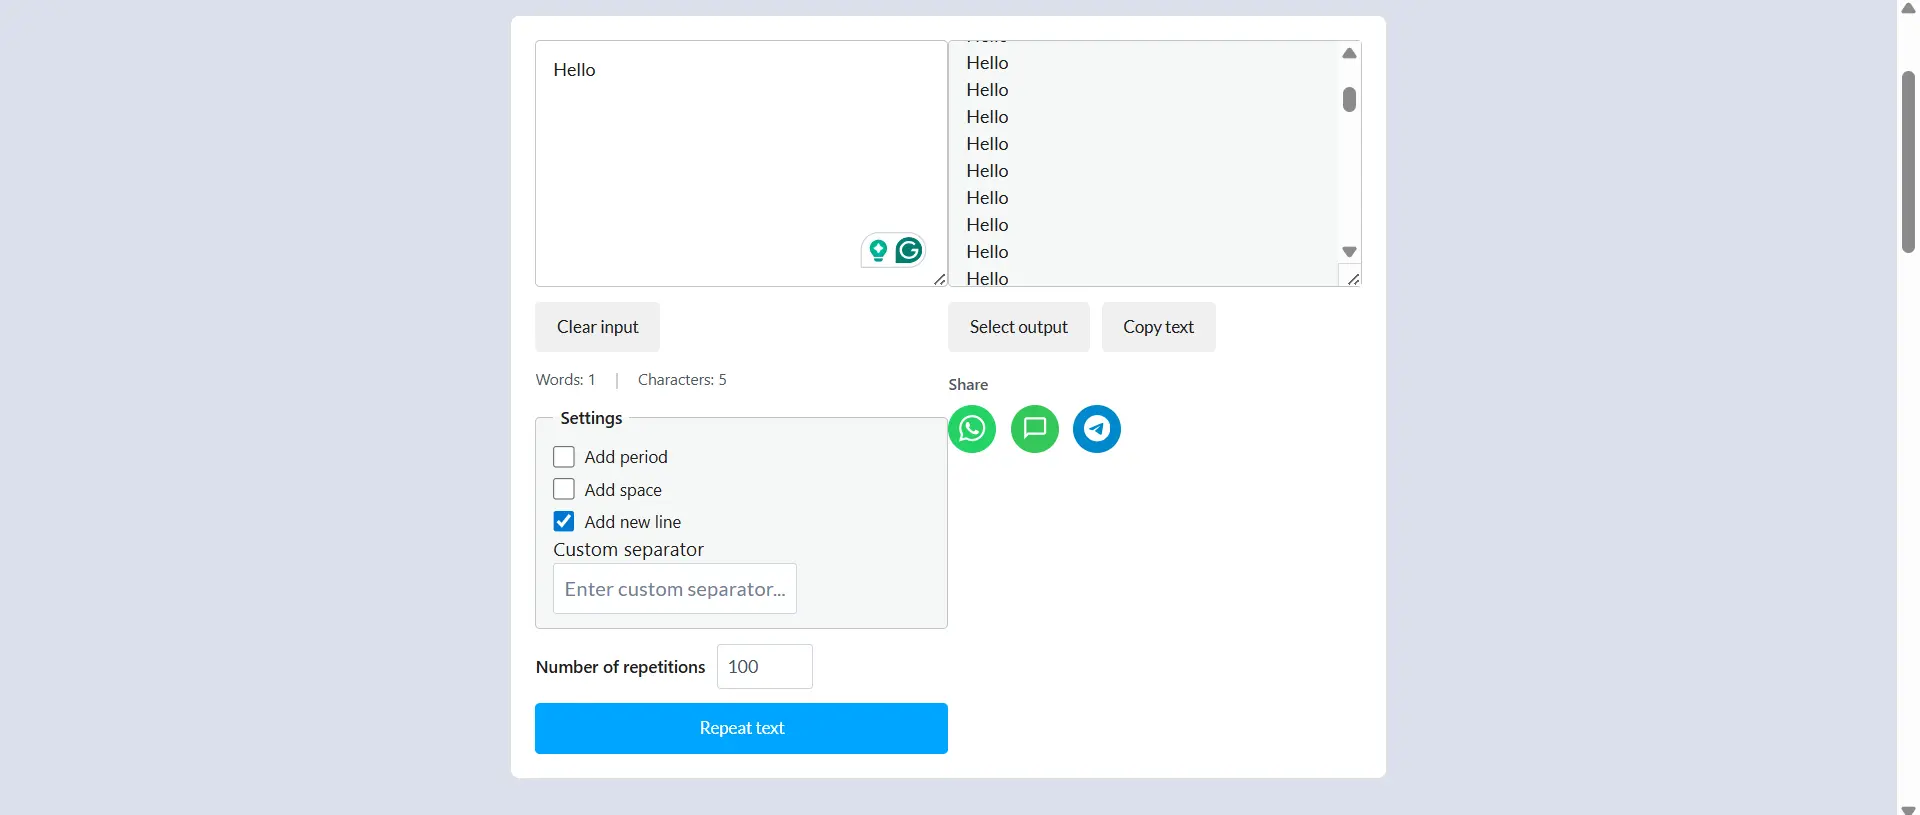
Task: Focus the custom separator field
Action: point(675,589)
